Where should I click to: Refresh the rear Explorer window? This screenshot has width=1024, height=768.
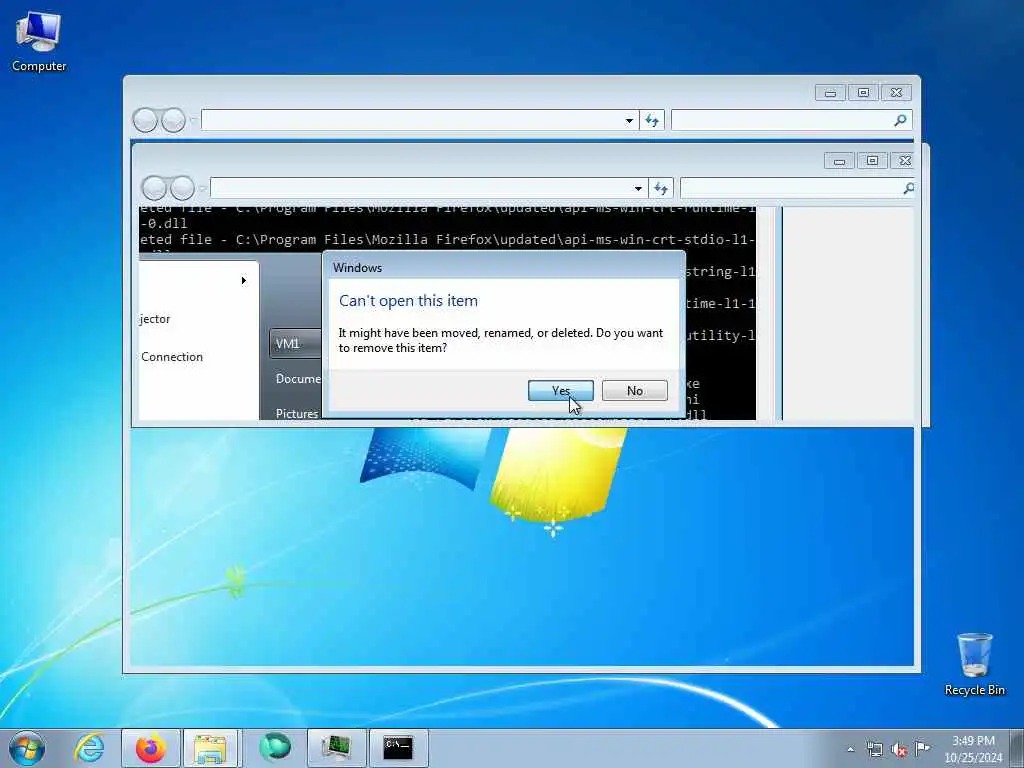coord(652,120)
